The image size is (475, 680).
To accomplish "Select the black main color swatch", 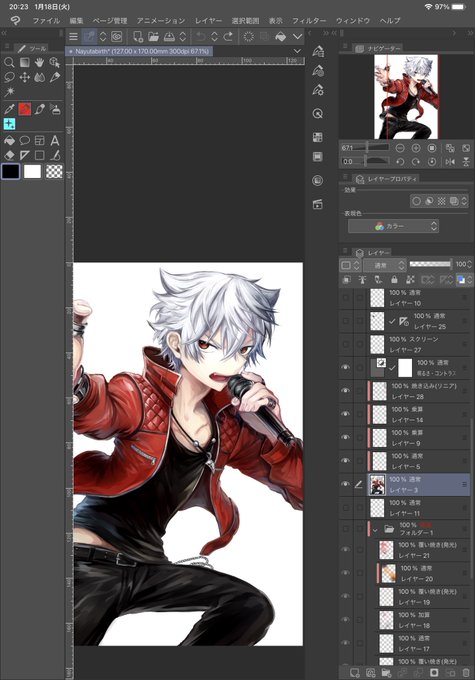I will pyautogui.click(x=11, y=171).
